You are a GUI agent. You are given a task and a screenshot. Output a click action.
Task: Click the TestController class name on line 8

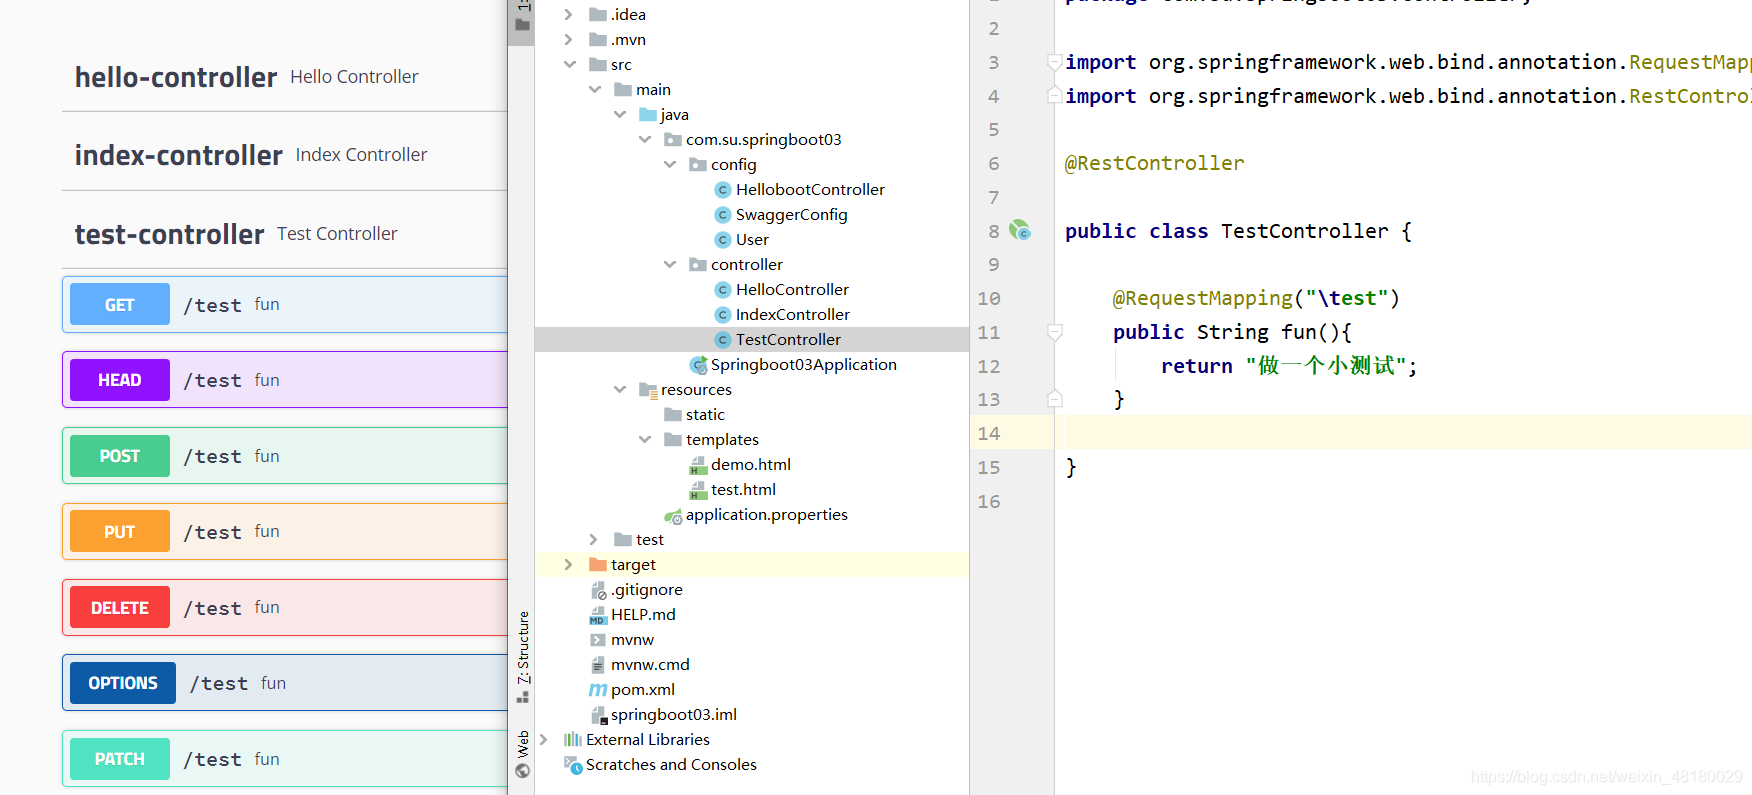click(x=1305, y=231)
